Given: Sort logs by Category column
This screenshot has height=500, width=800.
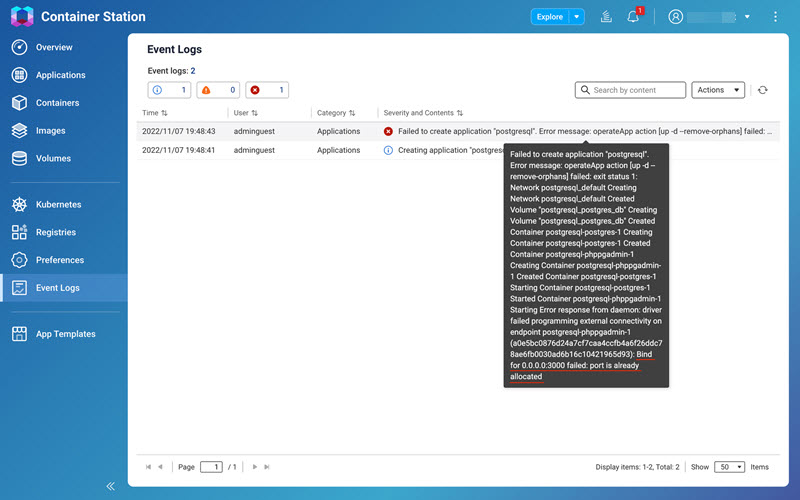Looking at the screenshot, I should tap(336, 113).
